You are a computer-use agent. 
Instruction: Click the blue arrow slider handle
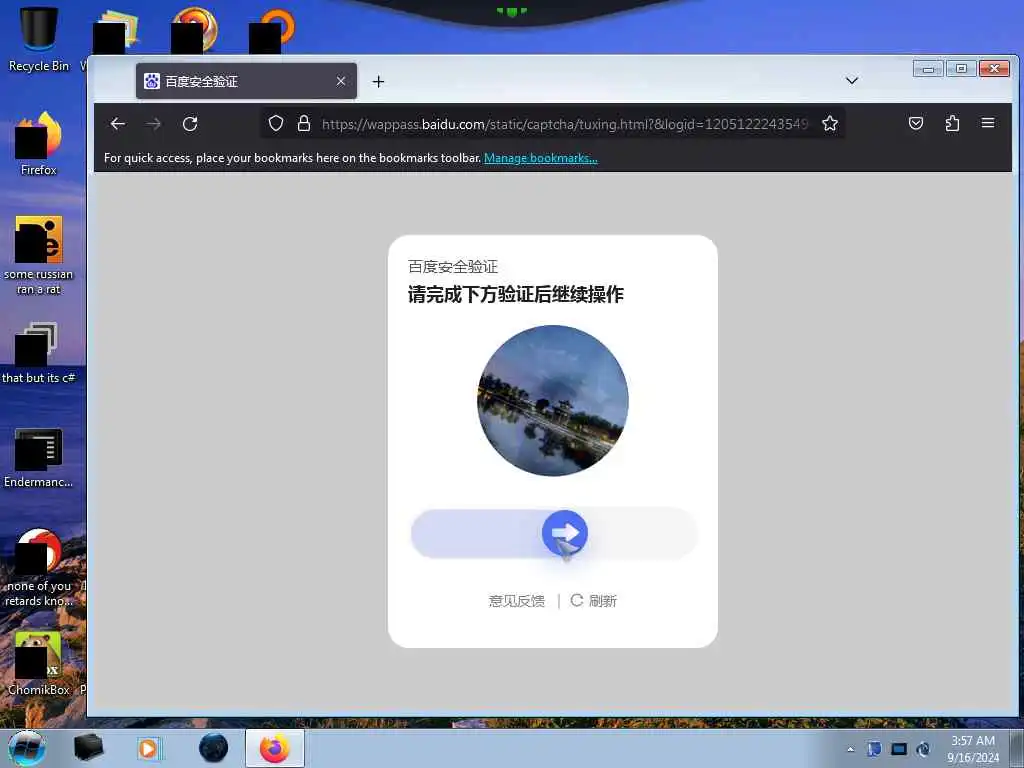[x=565, y=533]
